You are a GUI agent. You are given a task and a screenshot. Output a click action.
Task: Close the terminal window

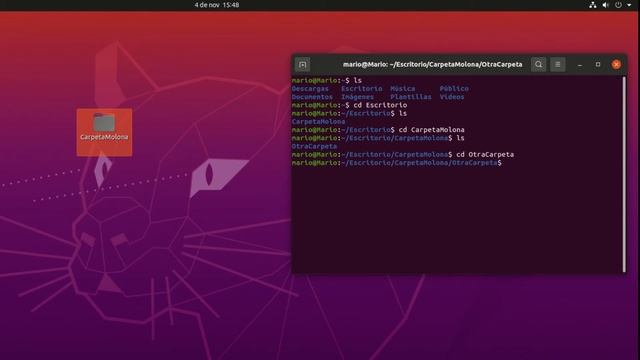[x=616, y=64]
